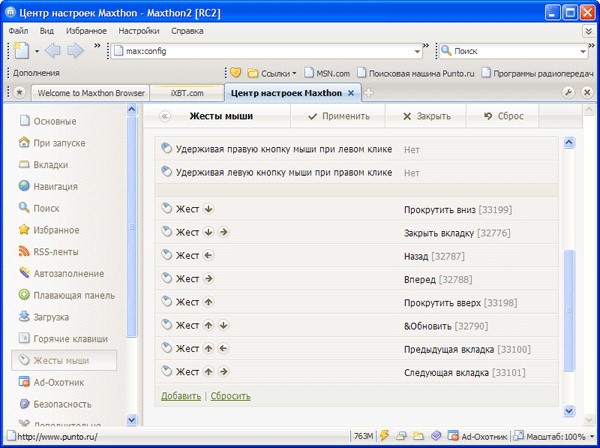Click the Forward navigation arrow
600x448 pixels.
coord(76,50)
